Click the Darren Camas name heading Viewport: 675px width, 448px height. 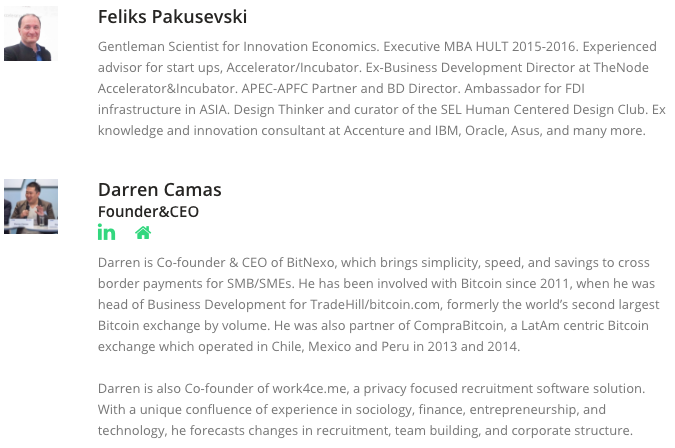point(160,190)
